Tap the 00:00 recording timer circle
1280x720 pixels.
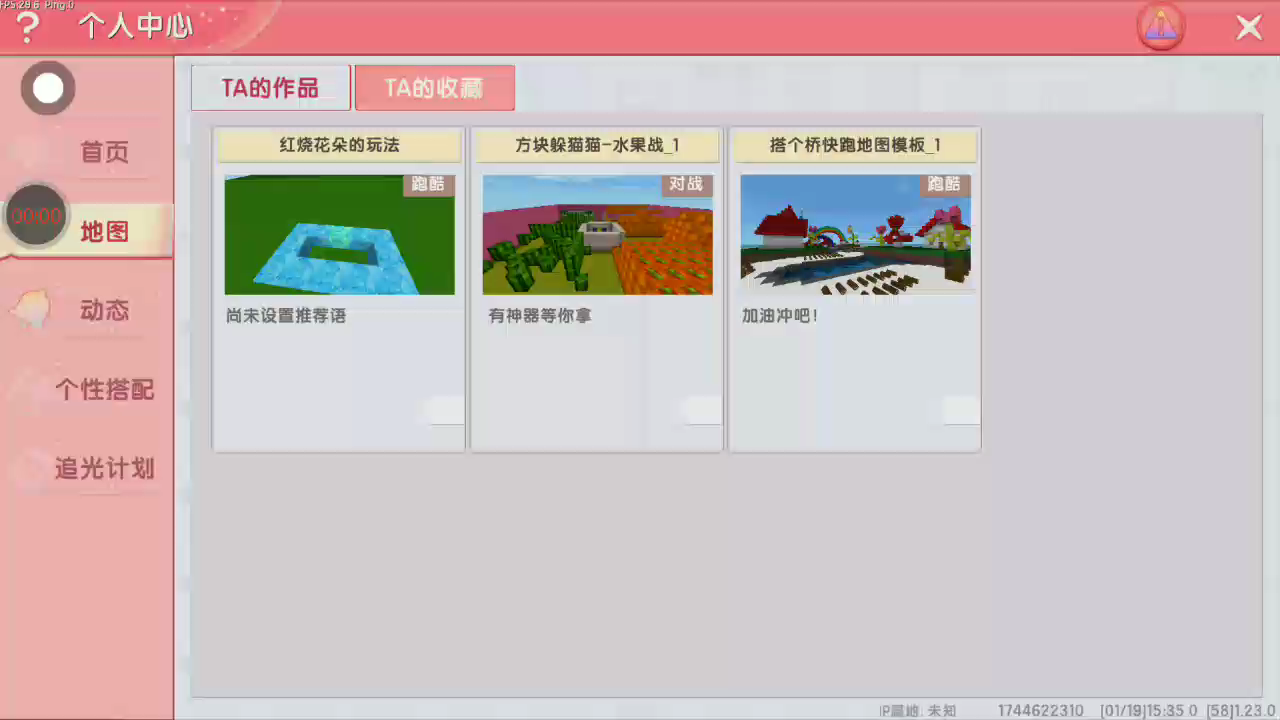tap(37, 216)
